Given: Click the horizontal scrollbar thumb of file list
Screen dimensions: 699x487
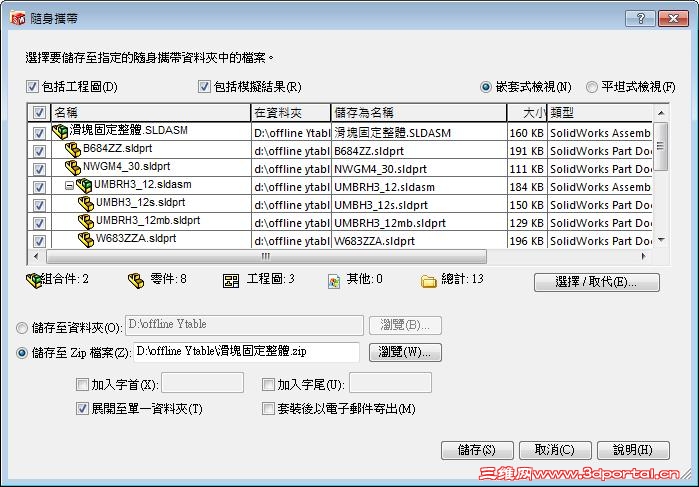Looking at the screenshot, I should click(266, 256).
